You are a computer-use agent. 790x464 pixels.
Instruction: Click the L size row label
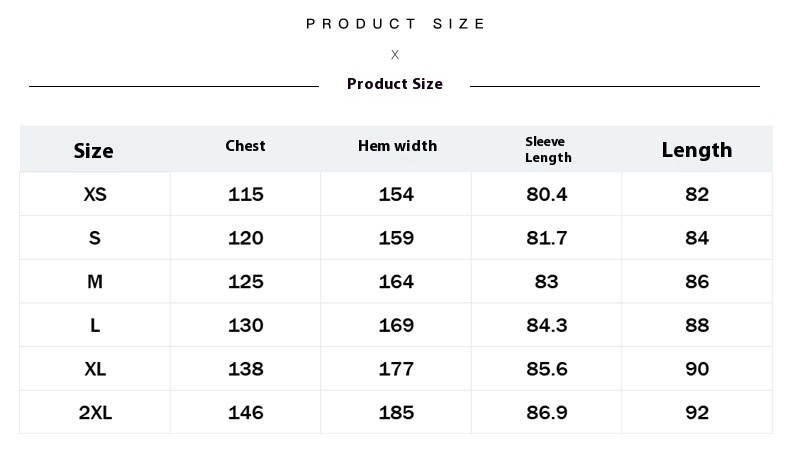point(95,325)
